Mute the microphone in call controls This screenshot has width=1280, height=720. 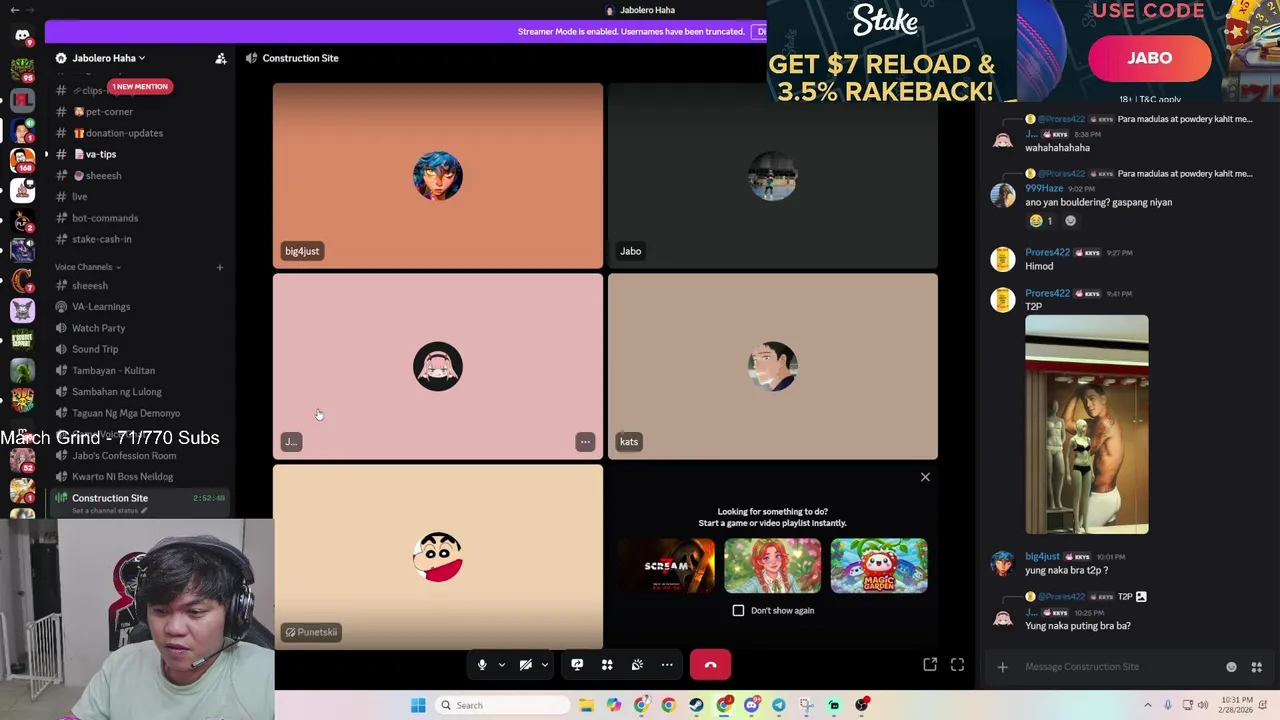tap(482, 665)
